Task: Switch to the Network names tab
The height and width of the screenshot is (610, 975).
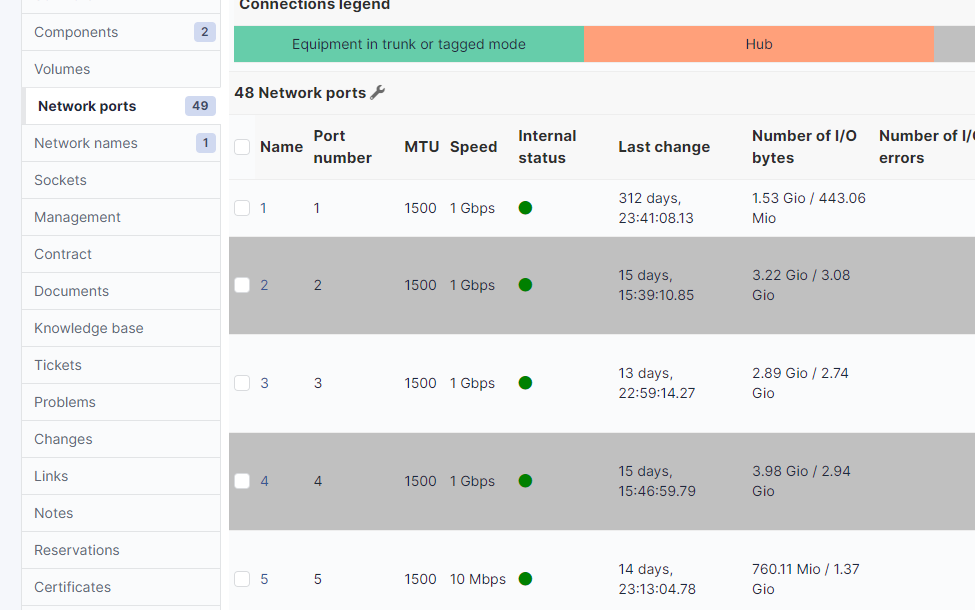Action: 85,143
